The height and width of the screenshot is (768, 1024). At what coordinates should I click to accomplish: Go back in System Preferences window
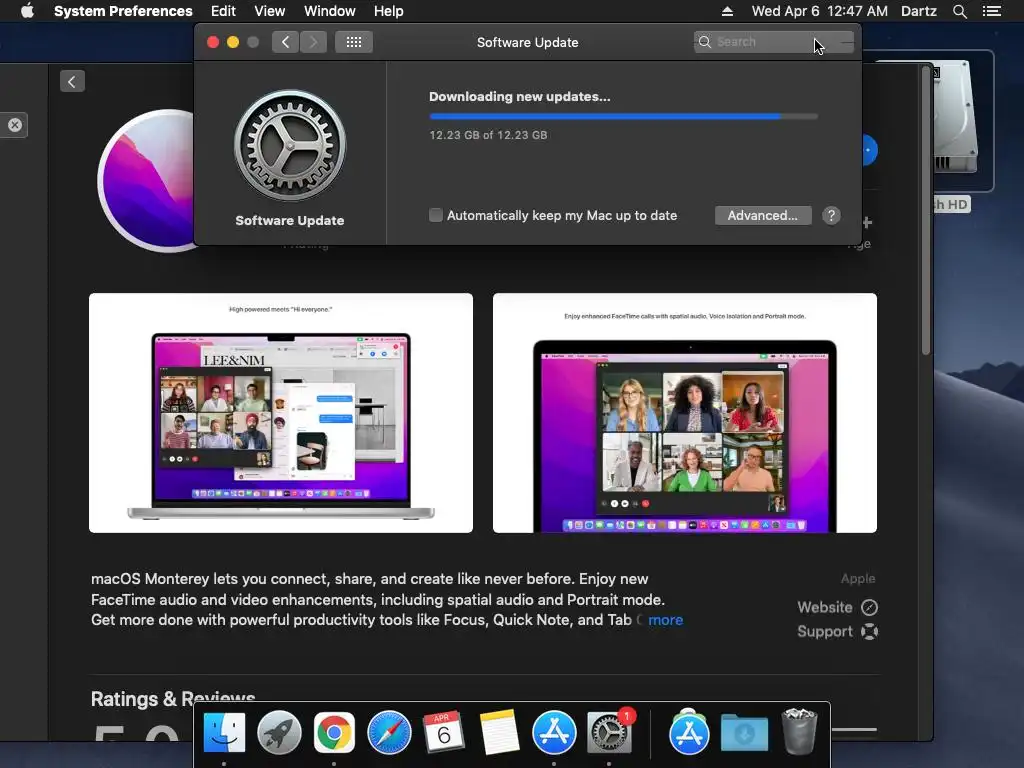(x=285, y=42)
